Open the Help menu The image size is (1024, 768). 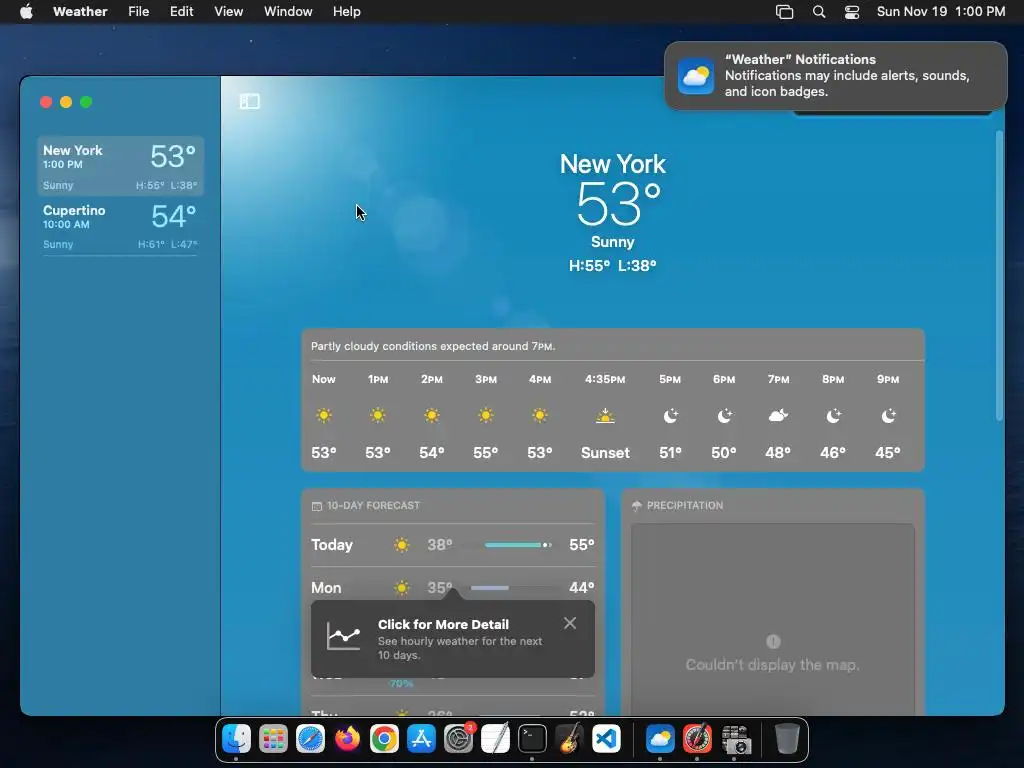[x=346, y=12]
